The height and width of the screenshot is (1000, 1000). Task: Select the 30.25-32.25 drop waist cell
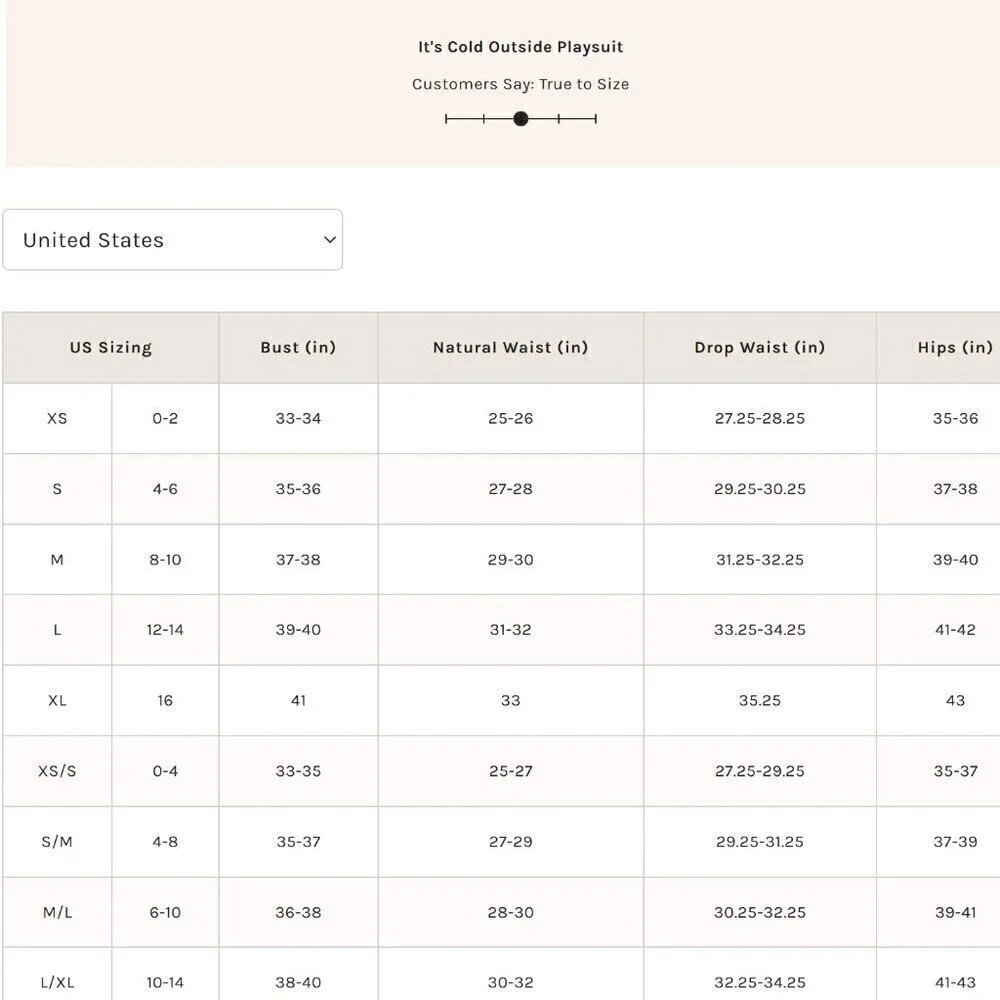click(x=760, y=913)
